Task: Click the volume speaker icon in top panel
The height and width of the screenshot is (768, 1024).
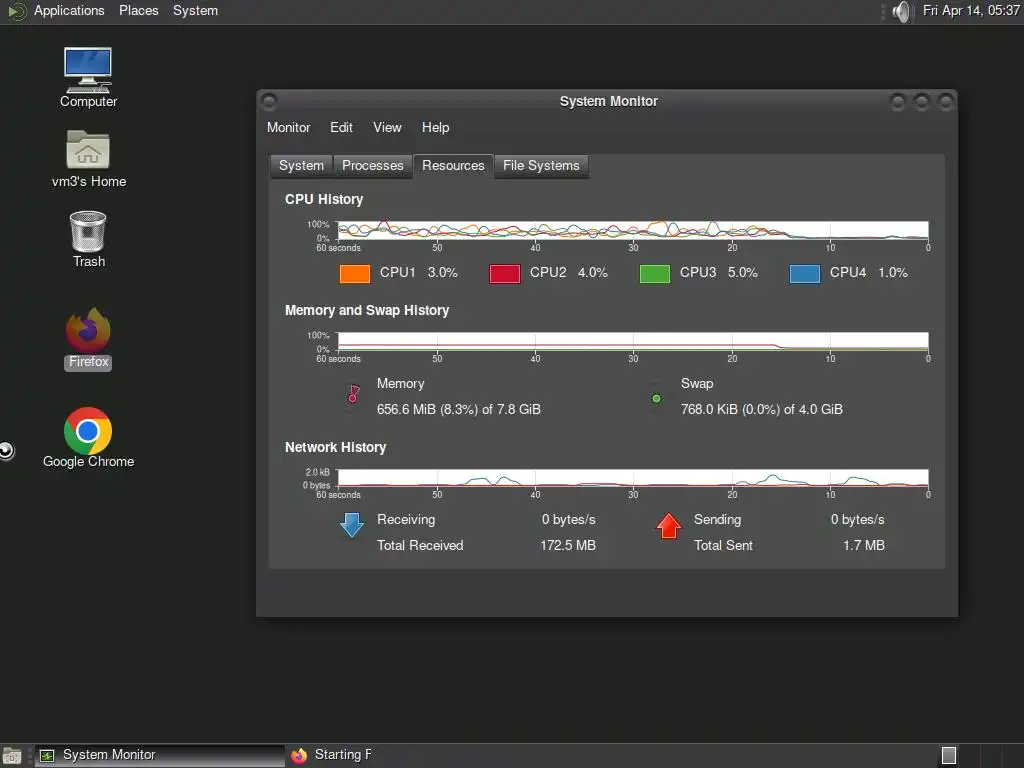Action: (901, 11)
